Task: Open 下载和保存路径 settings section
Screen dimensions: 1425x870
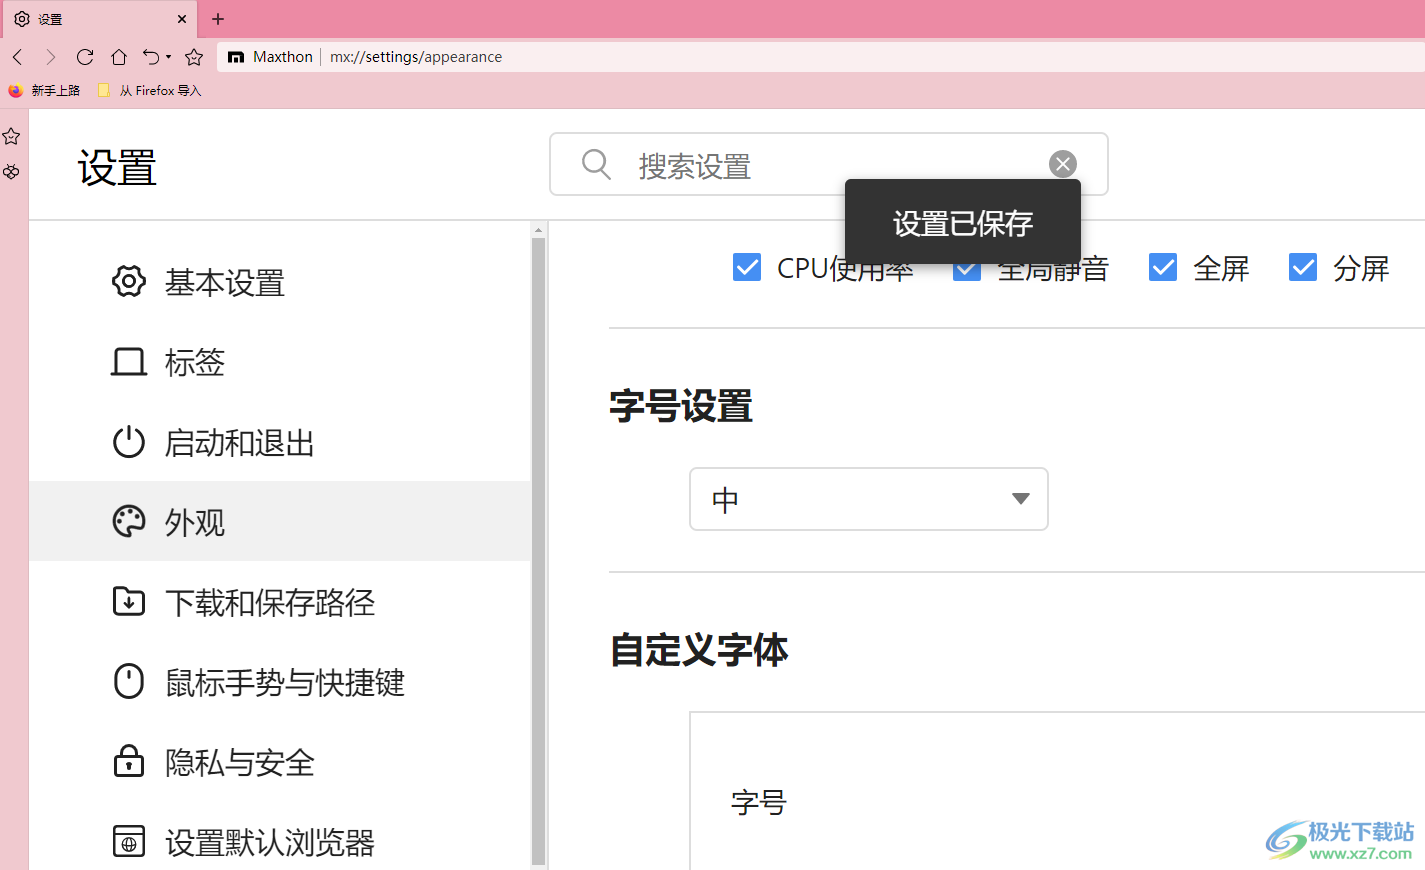Action: (x=280, y=602)
